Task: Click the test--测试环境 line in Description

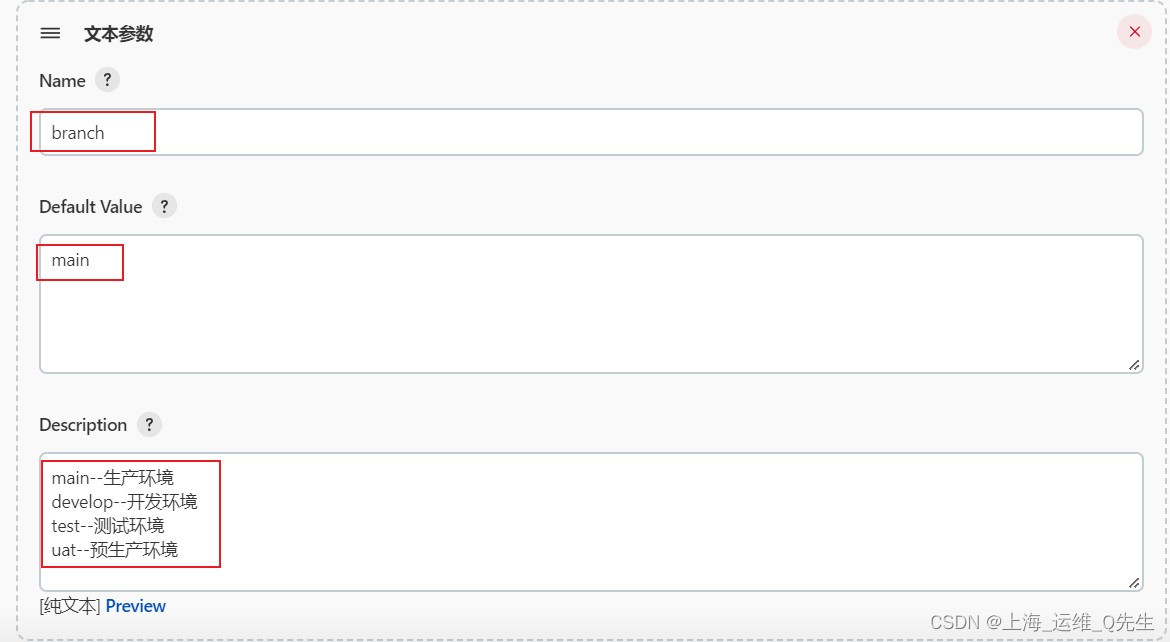Action: tap(108, 526)
